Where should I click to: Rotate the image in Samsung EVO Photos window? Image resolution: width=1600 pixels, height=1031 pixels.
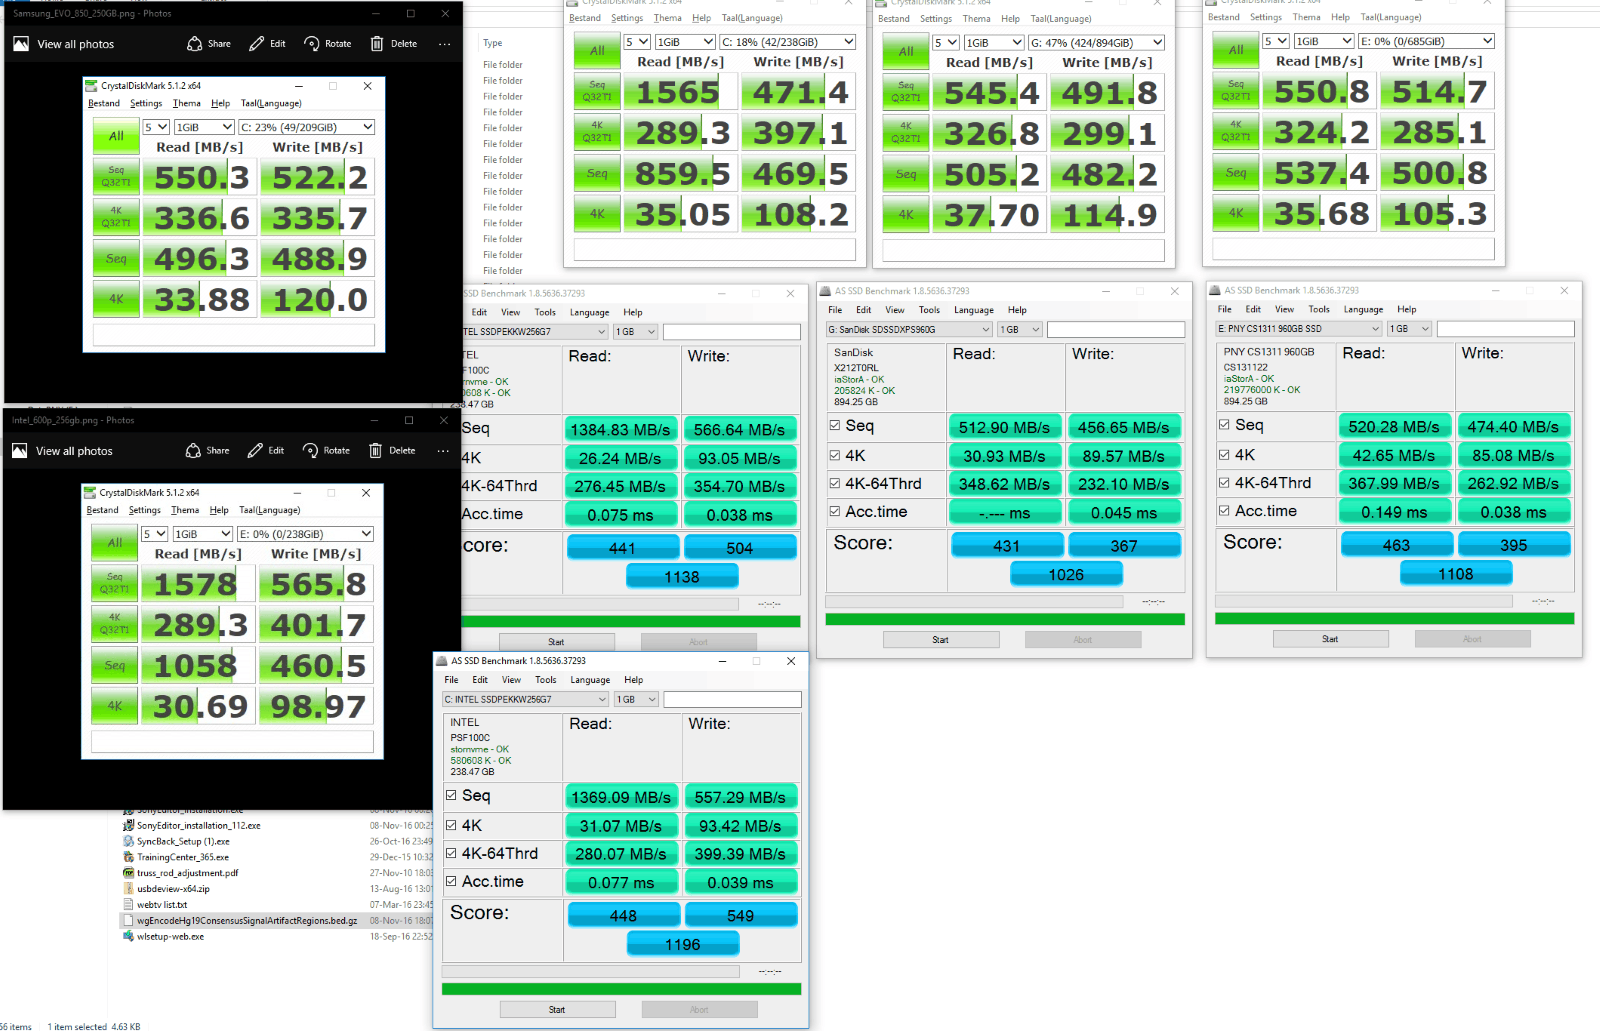tap(328, 44)
